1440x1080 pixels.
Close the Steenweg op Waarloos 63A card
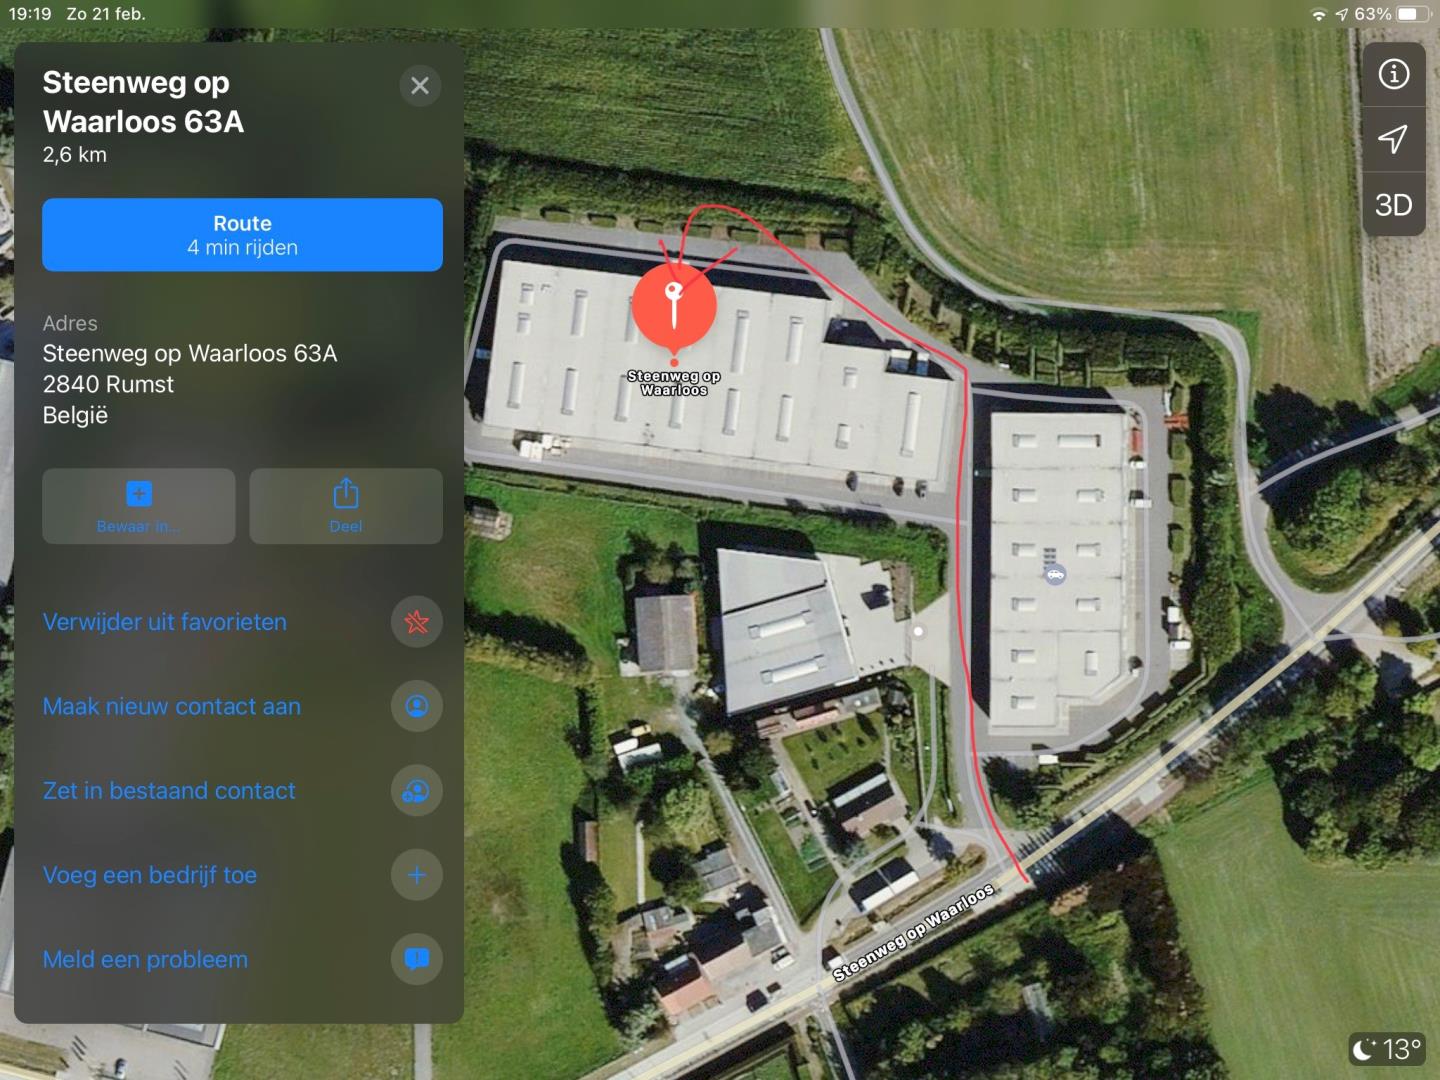[x=420, y=86]
